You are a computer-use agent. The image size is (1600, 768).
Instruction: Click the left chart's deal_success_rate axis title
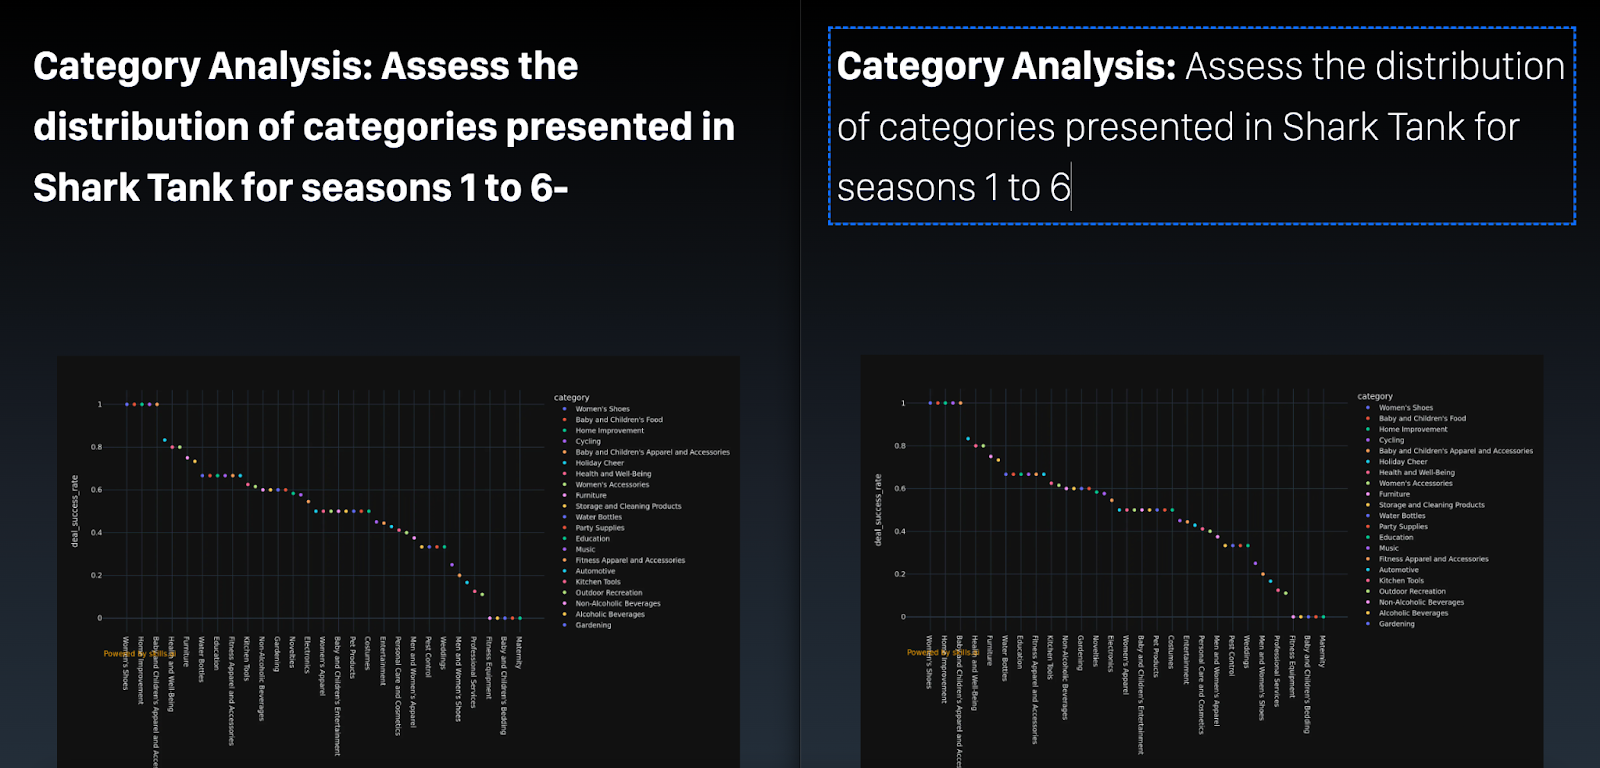click(x=74, y=511)
